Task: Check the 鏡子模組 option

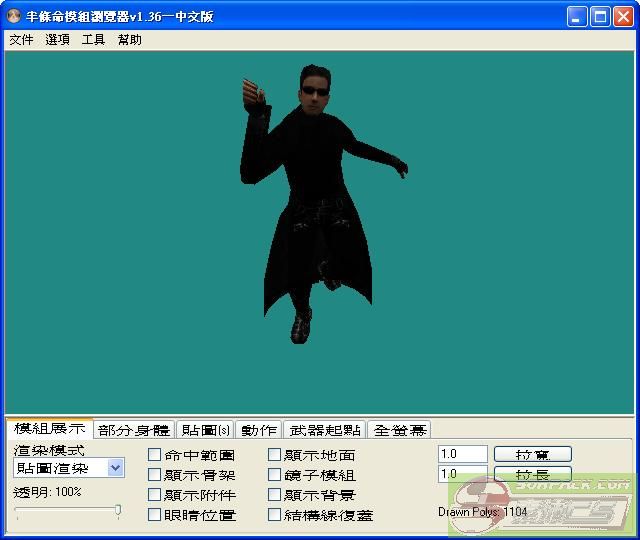Action: [275, 475]
